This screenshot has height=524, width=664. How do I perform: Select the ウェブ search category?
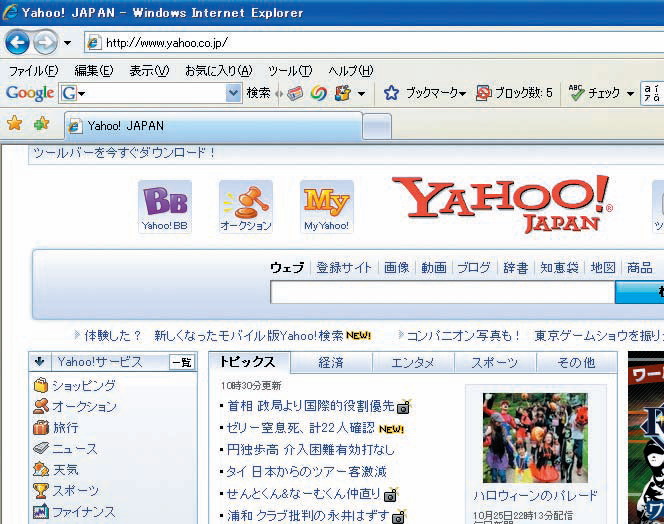click(x=287, y=268)
